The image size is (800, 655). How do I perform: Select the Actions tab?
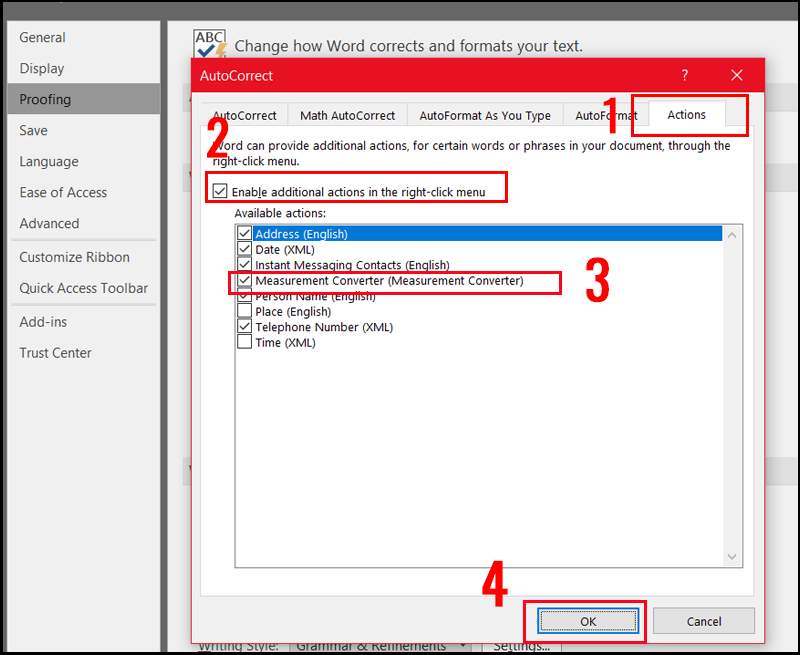686,114
